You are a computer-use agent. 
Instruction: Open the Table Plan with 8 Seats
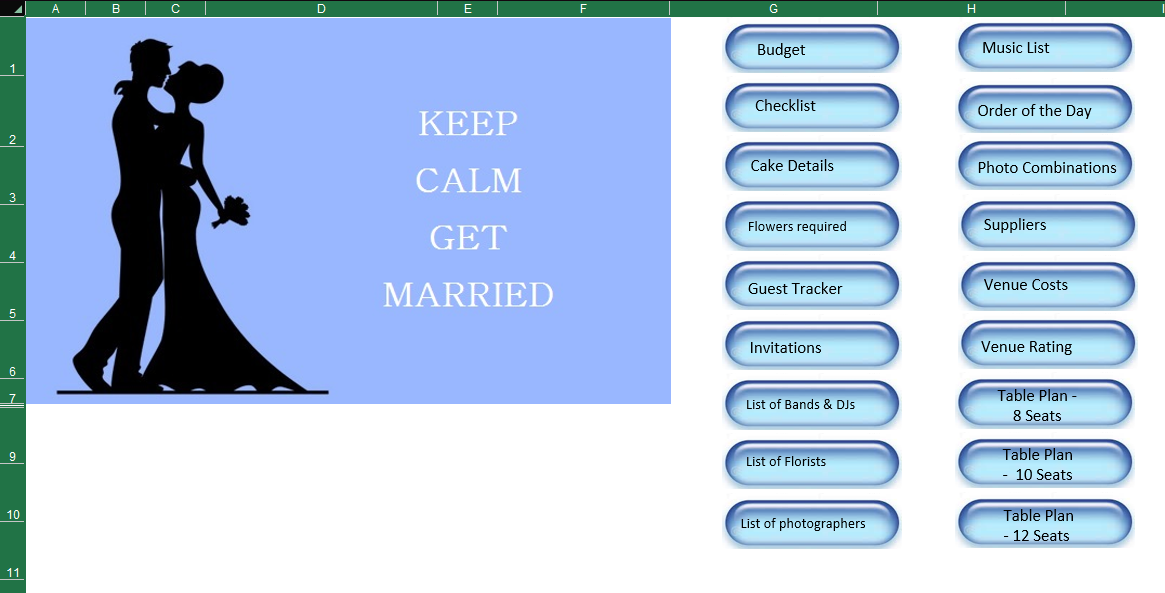pos(1045,404)
